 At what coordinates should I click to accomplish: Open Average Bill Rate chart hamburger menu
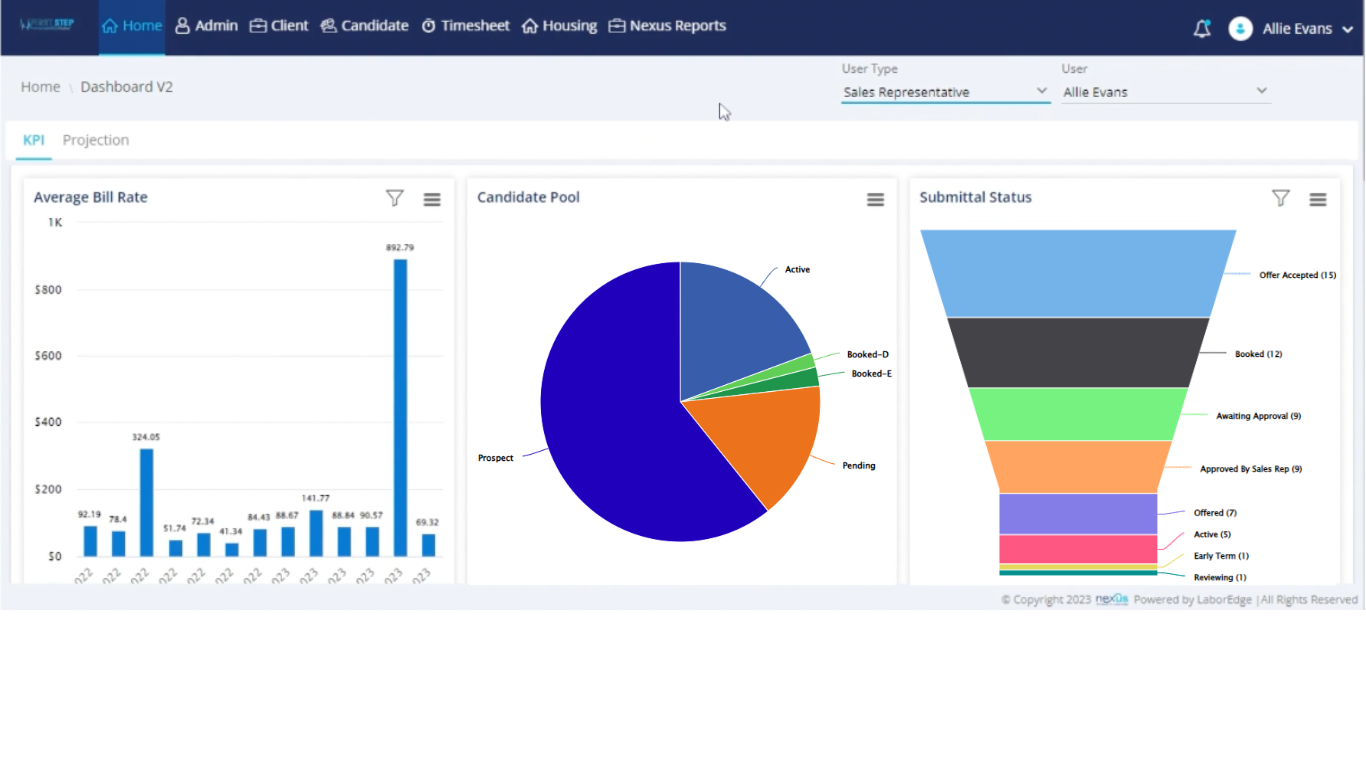pos(432,200)
